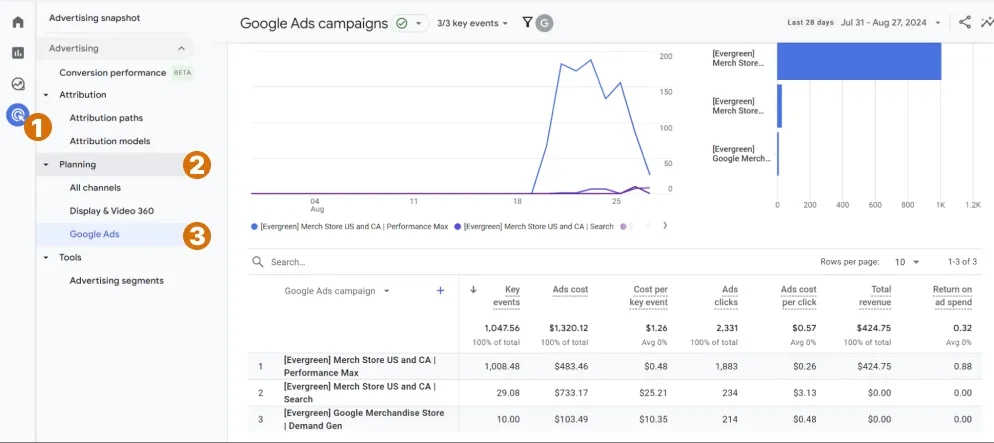Screen dimensions: 994x443
Task: Show next chart legend entries arrow
Action: click(x=664, y=226)
